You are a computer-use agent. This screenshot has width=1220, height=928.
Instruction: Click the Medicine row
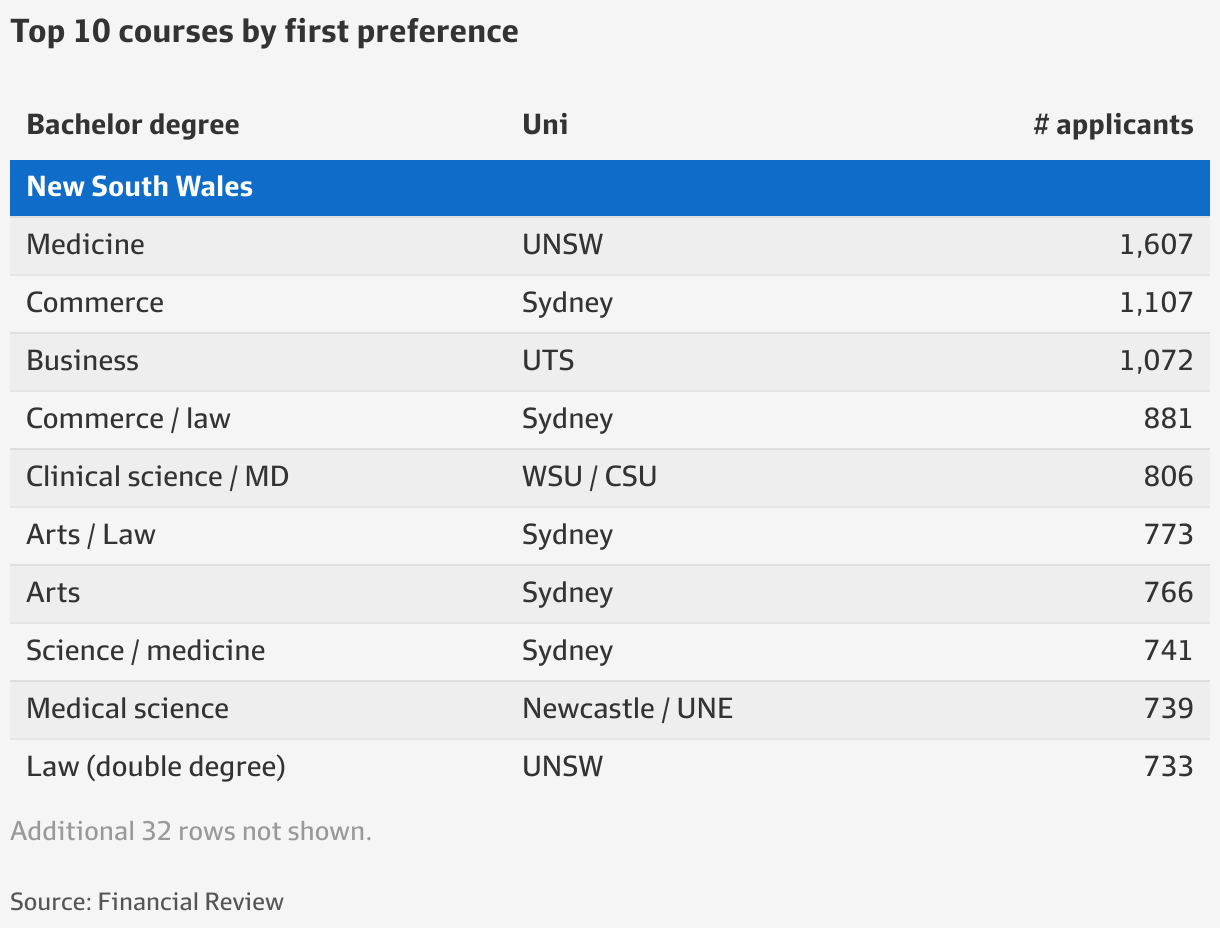click(85, 245)
